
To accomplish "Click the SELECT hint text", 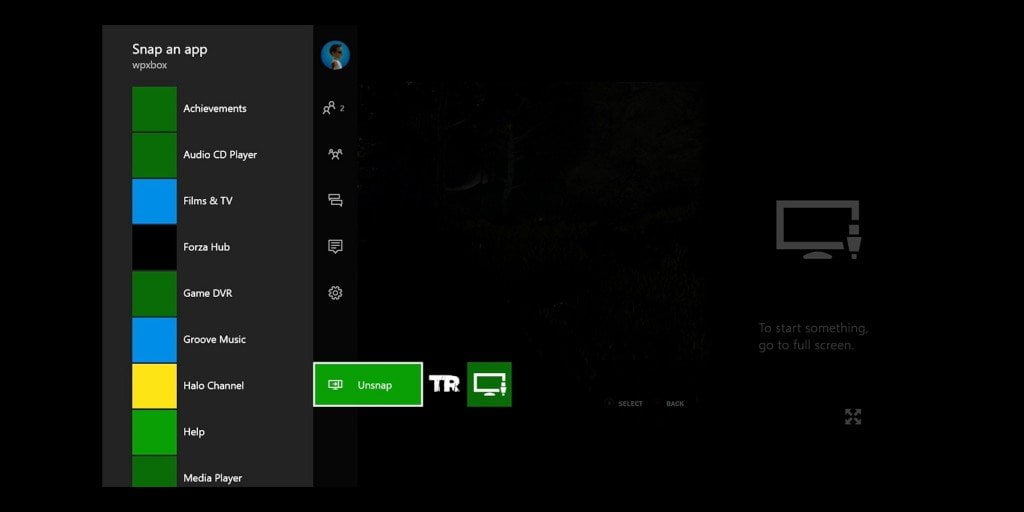I will point(630,404).
